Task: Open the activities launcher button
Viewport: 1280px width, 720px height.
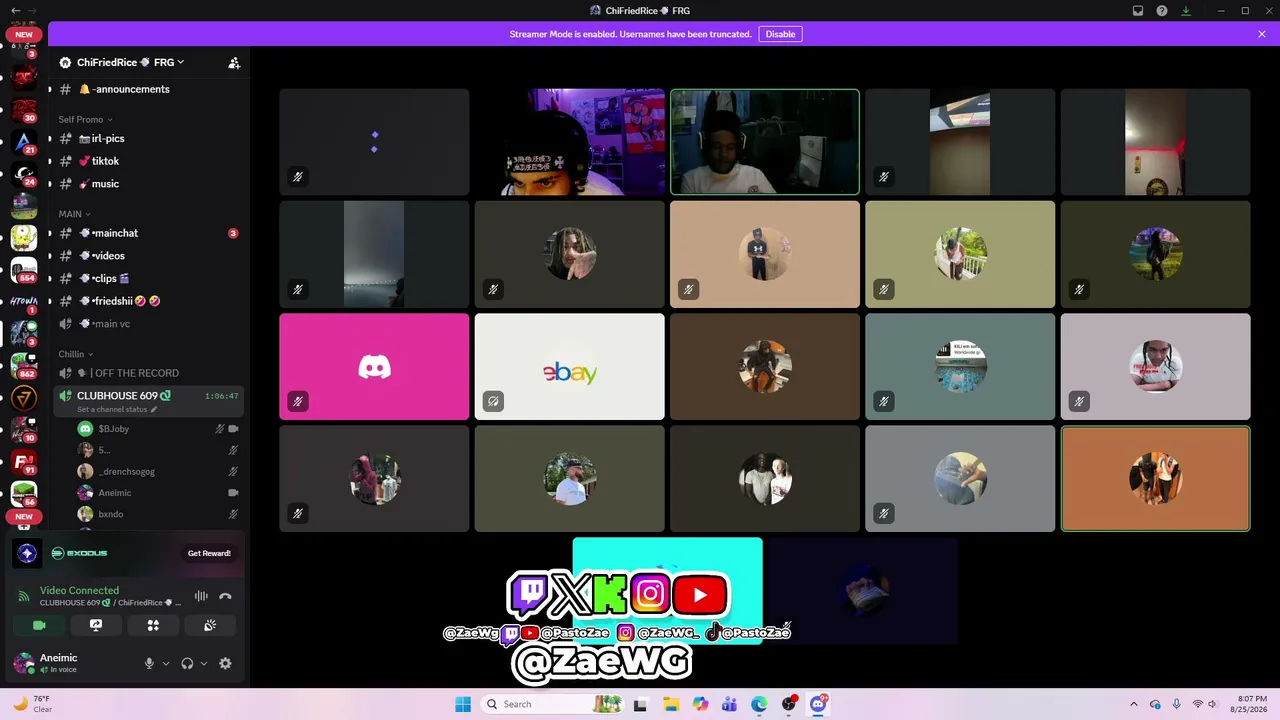Action: coord(153,625)
